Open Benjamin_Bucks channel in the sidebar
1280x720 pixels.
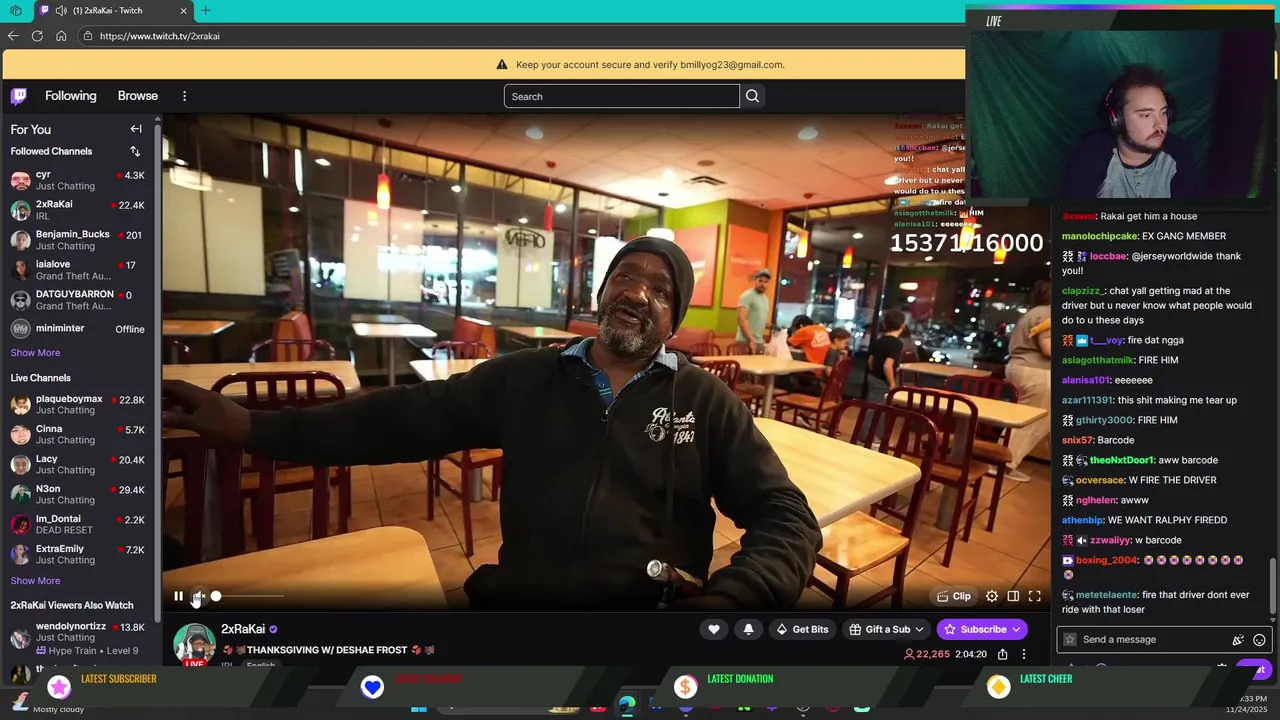[x=78, y=240]
